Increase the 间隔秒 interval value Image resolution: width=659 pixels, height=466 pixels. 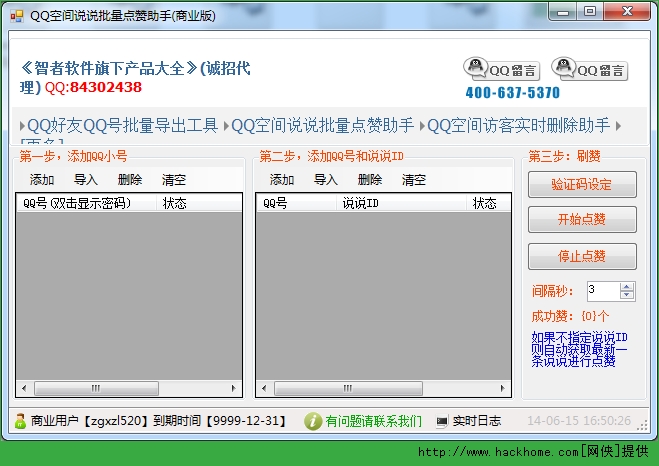627,286
